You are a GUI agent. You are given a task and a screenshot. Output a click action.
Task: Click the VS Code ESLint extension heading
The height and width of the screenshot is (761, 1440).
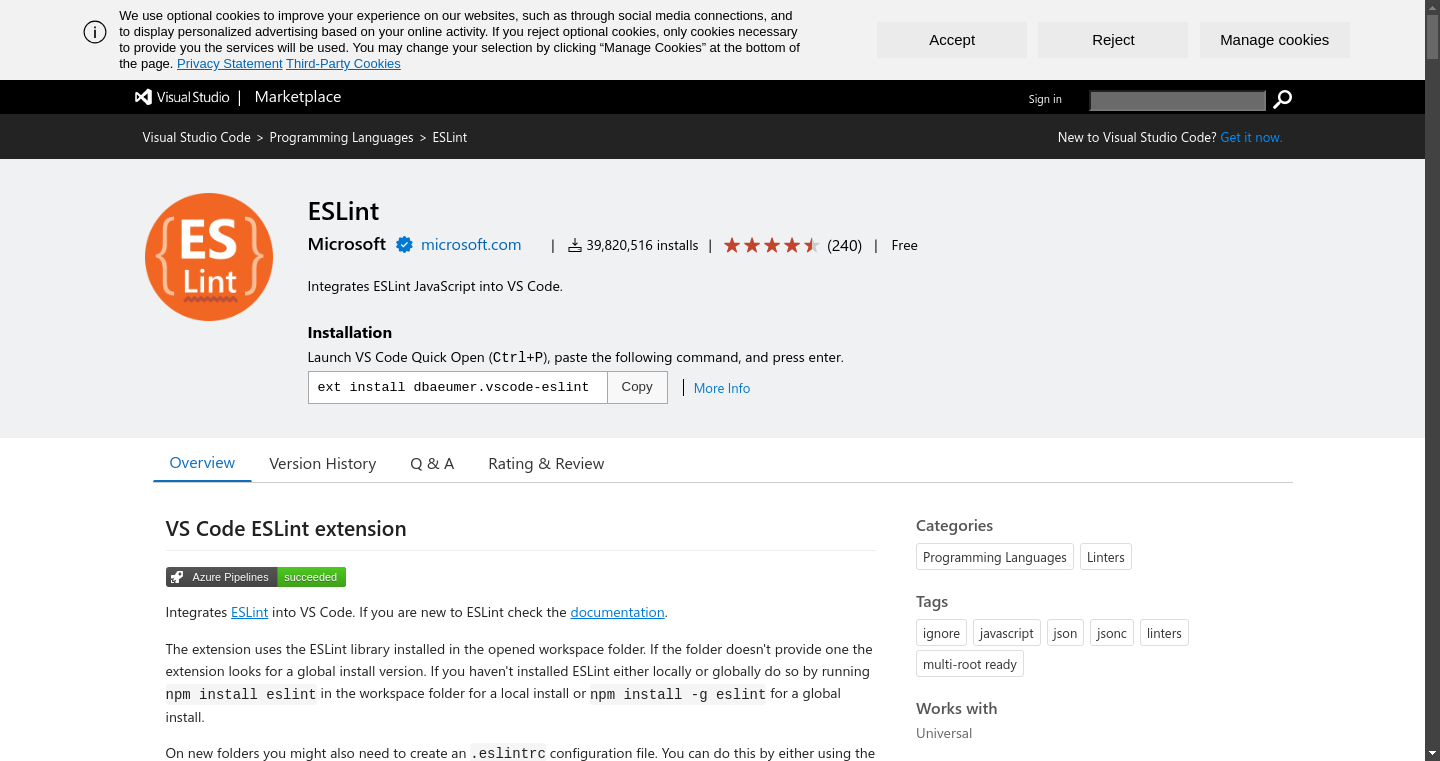(286, 529)
